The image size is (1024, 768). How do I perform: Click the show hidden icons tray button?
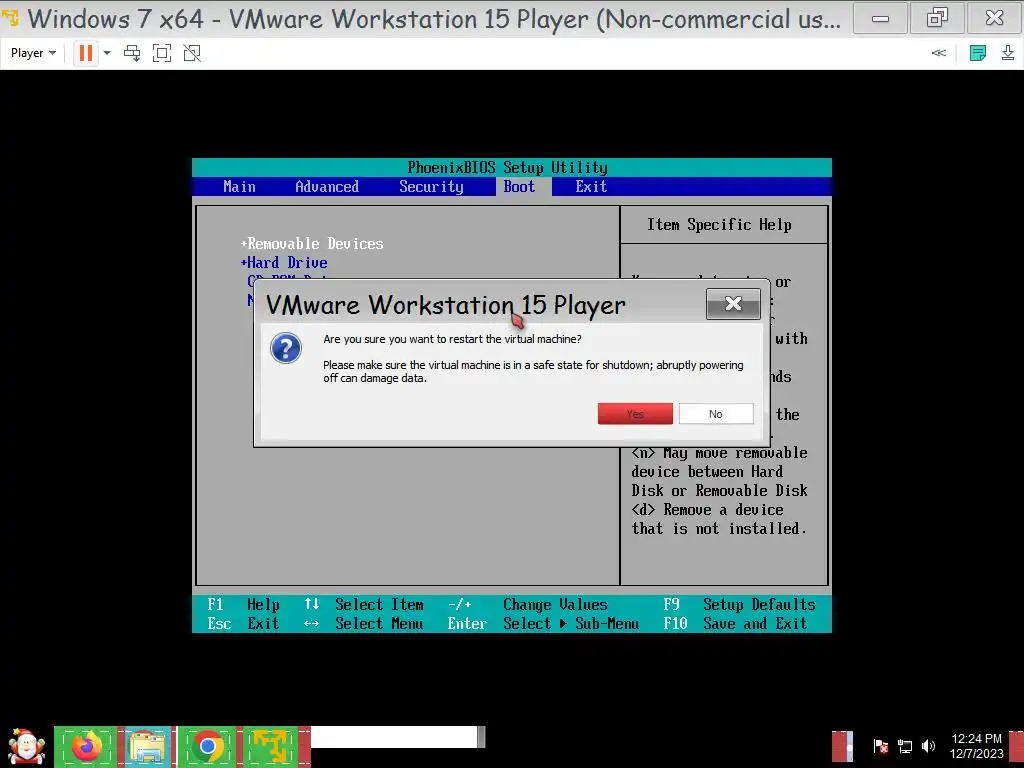[842, 746]
